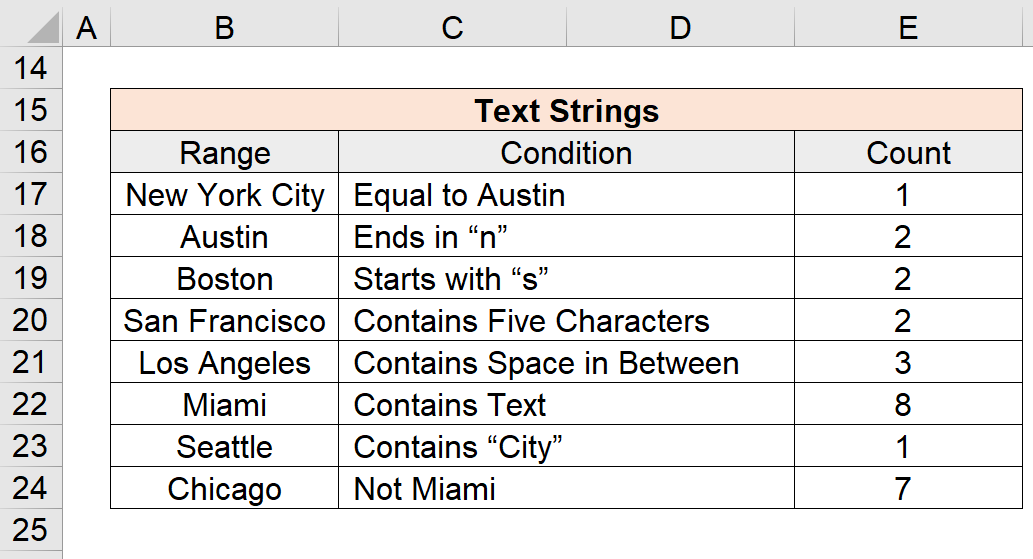Select column D header

click(680, 27)
